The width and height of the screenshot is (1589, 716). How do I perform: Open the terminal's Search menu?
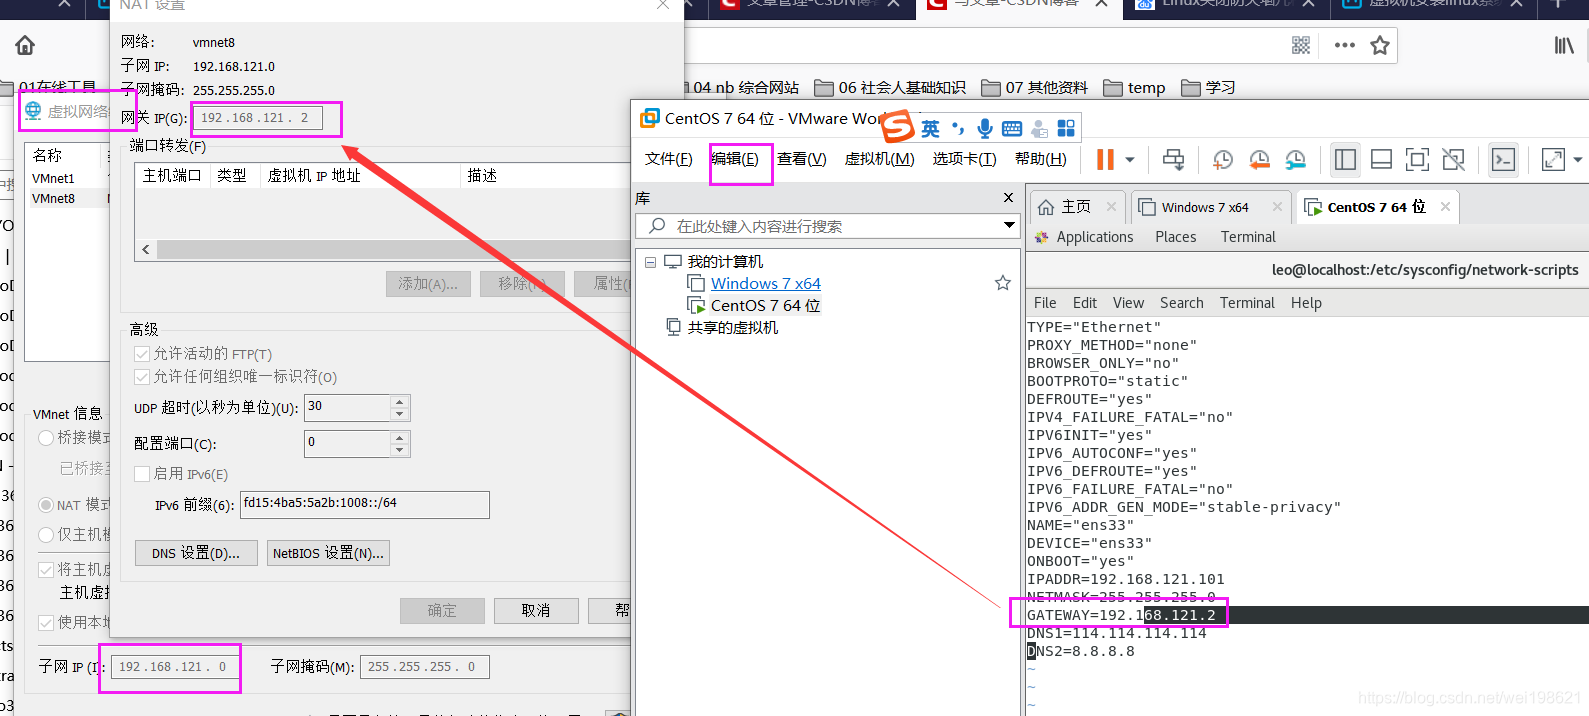point(1182,303)
